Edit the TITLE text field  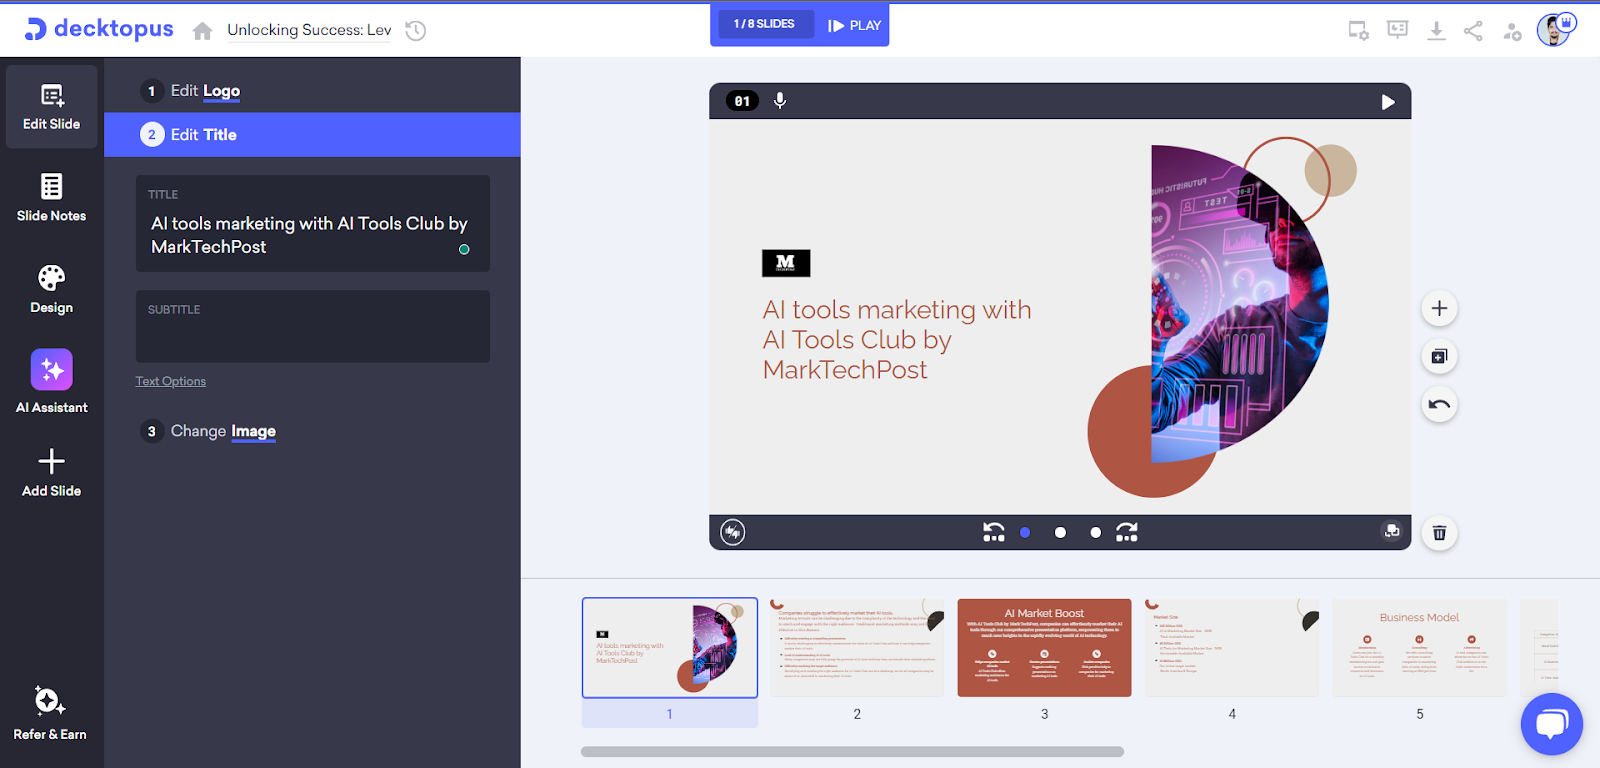click(313, 224)
